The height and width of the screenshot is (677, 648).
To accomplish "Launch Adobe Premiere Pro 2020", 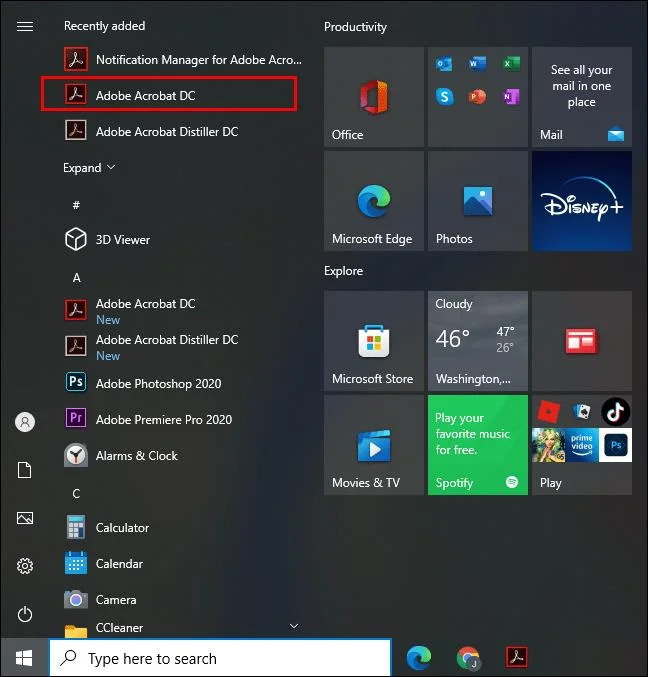I will point(148,419).
